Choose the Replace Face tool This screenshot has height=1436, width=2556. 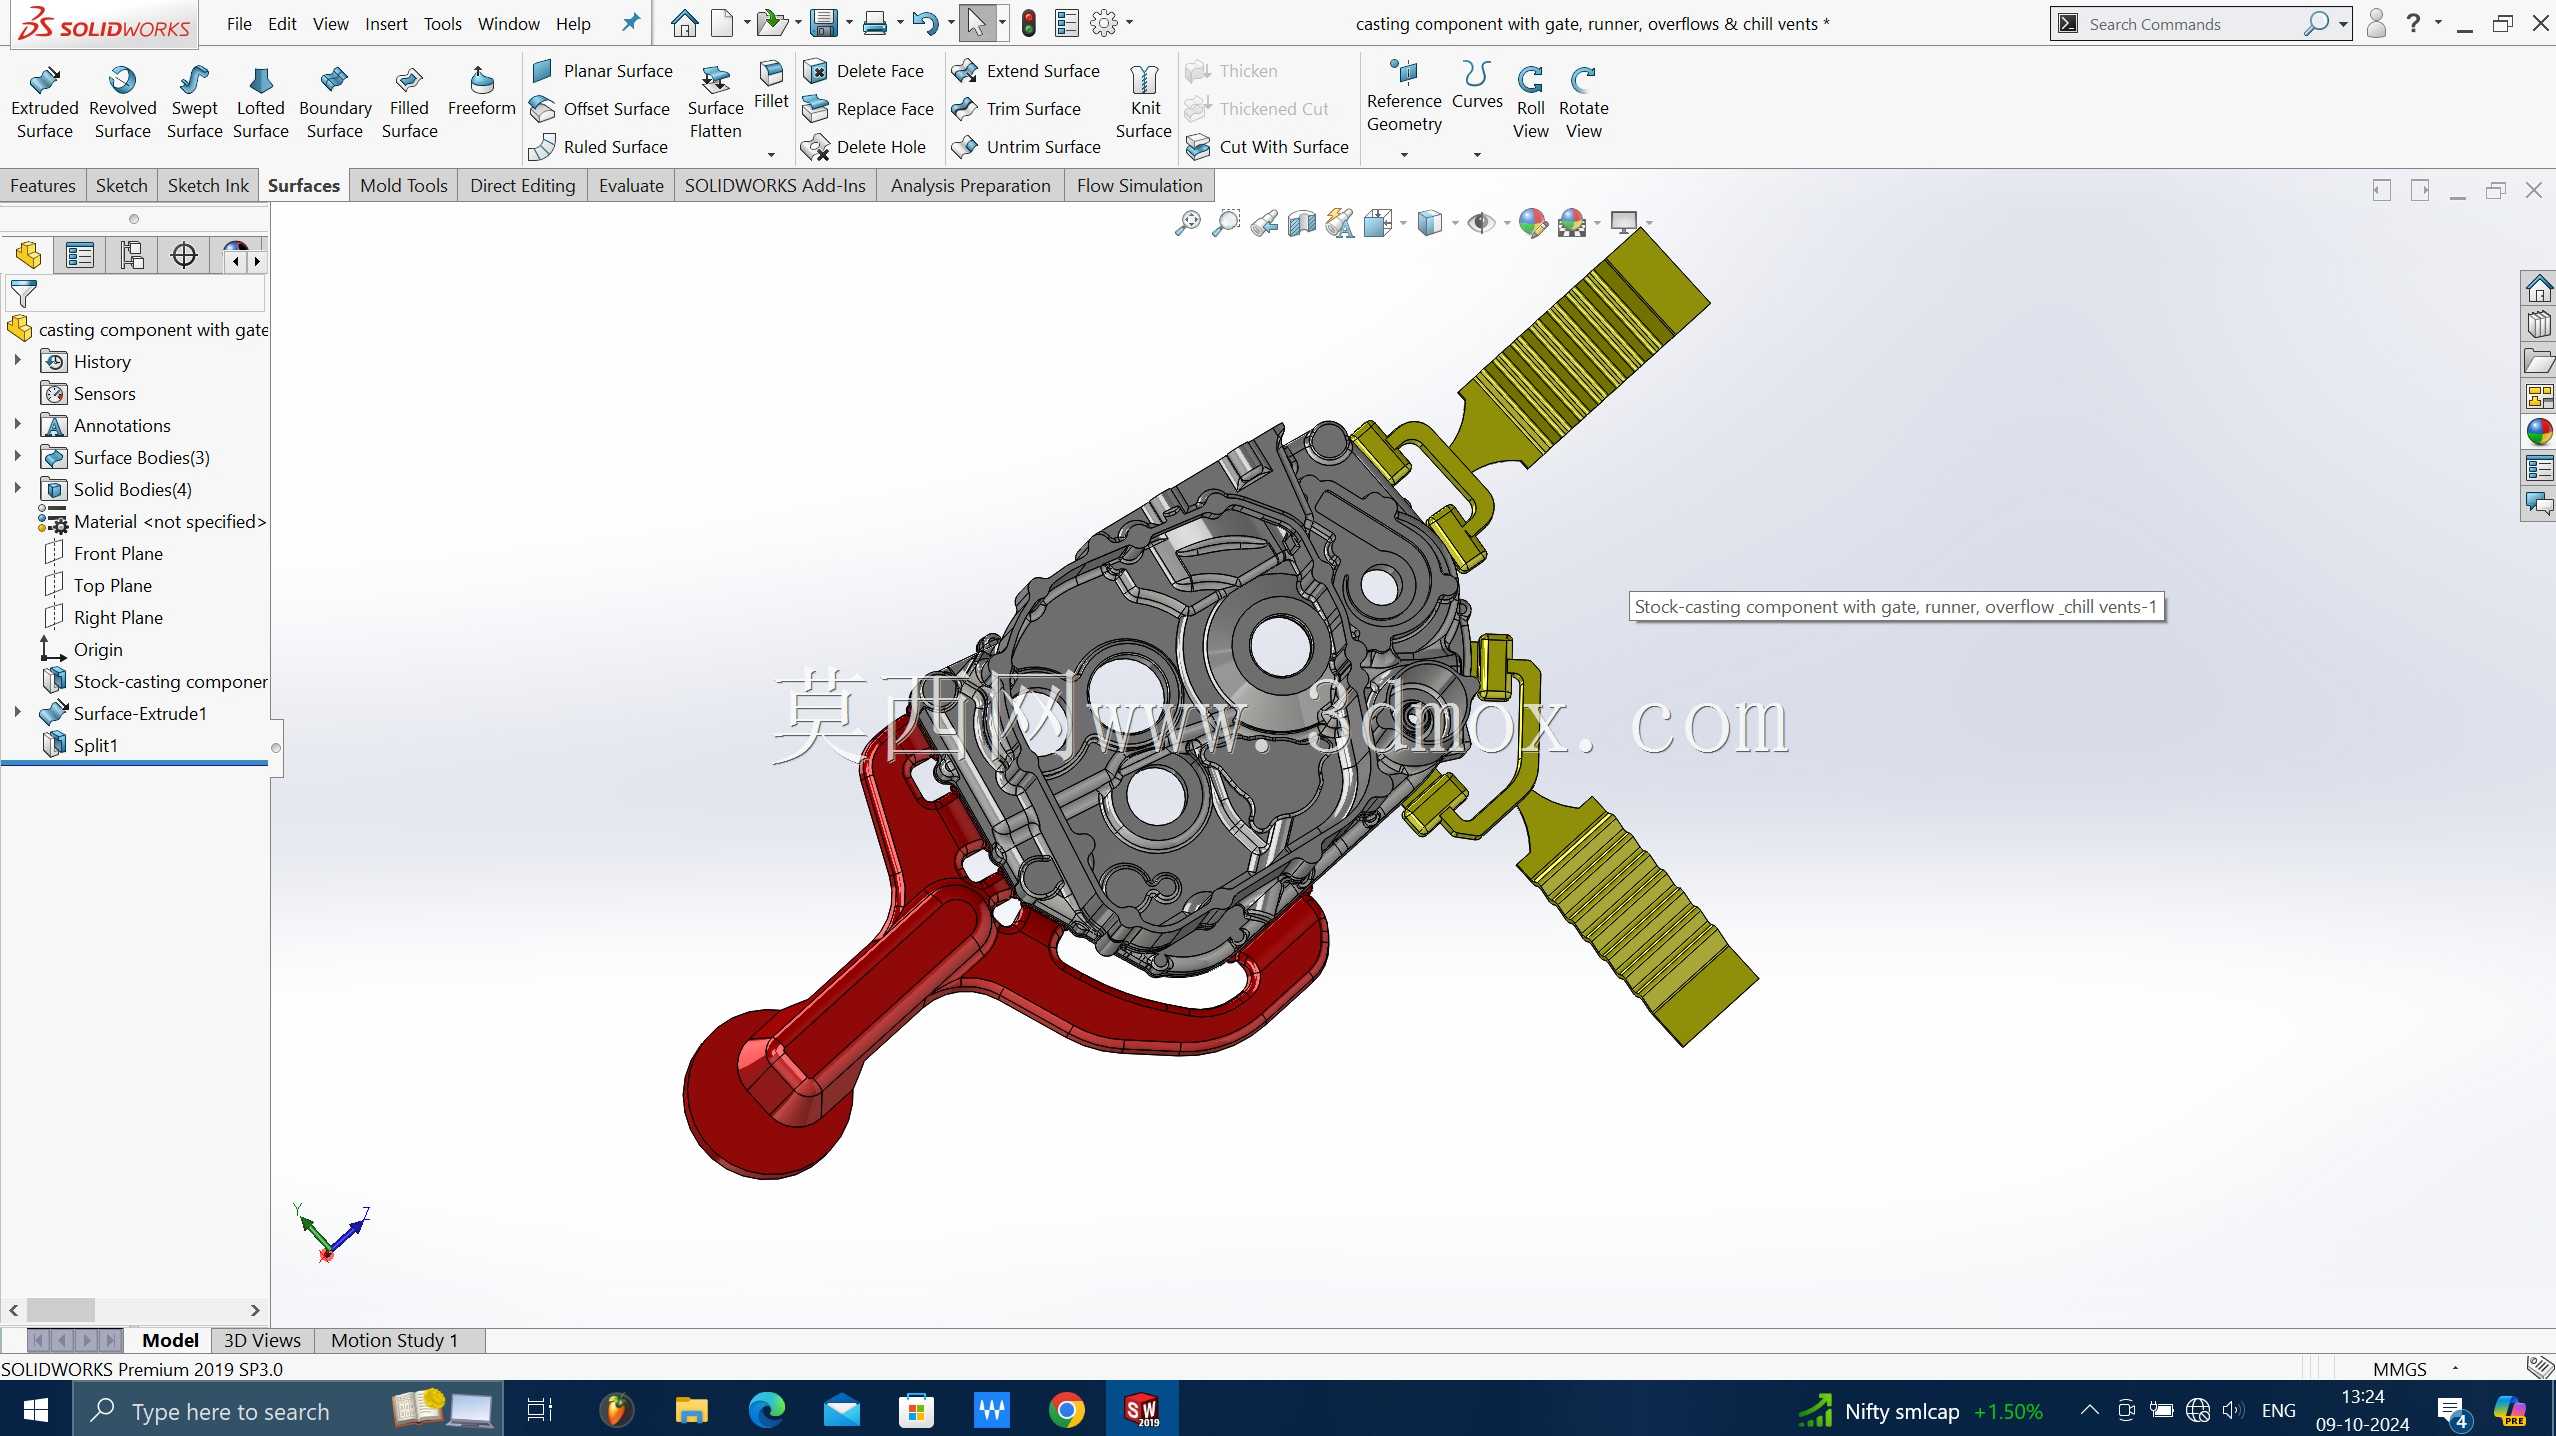pos(869,109)
